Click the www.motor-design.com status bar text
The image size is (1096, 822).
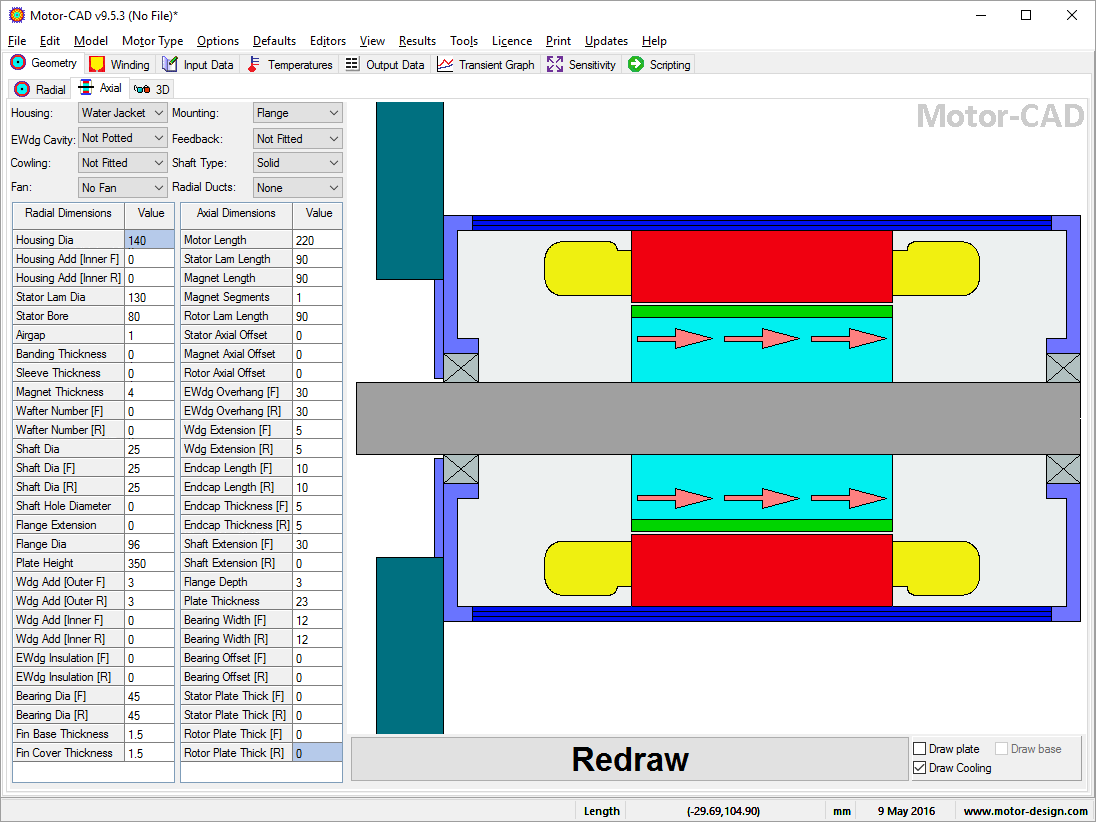click(1025, 811)
